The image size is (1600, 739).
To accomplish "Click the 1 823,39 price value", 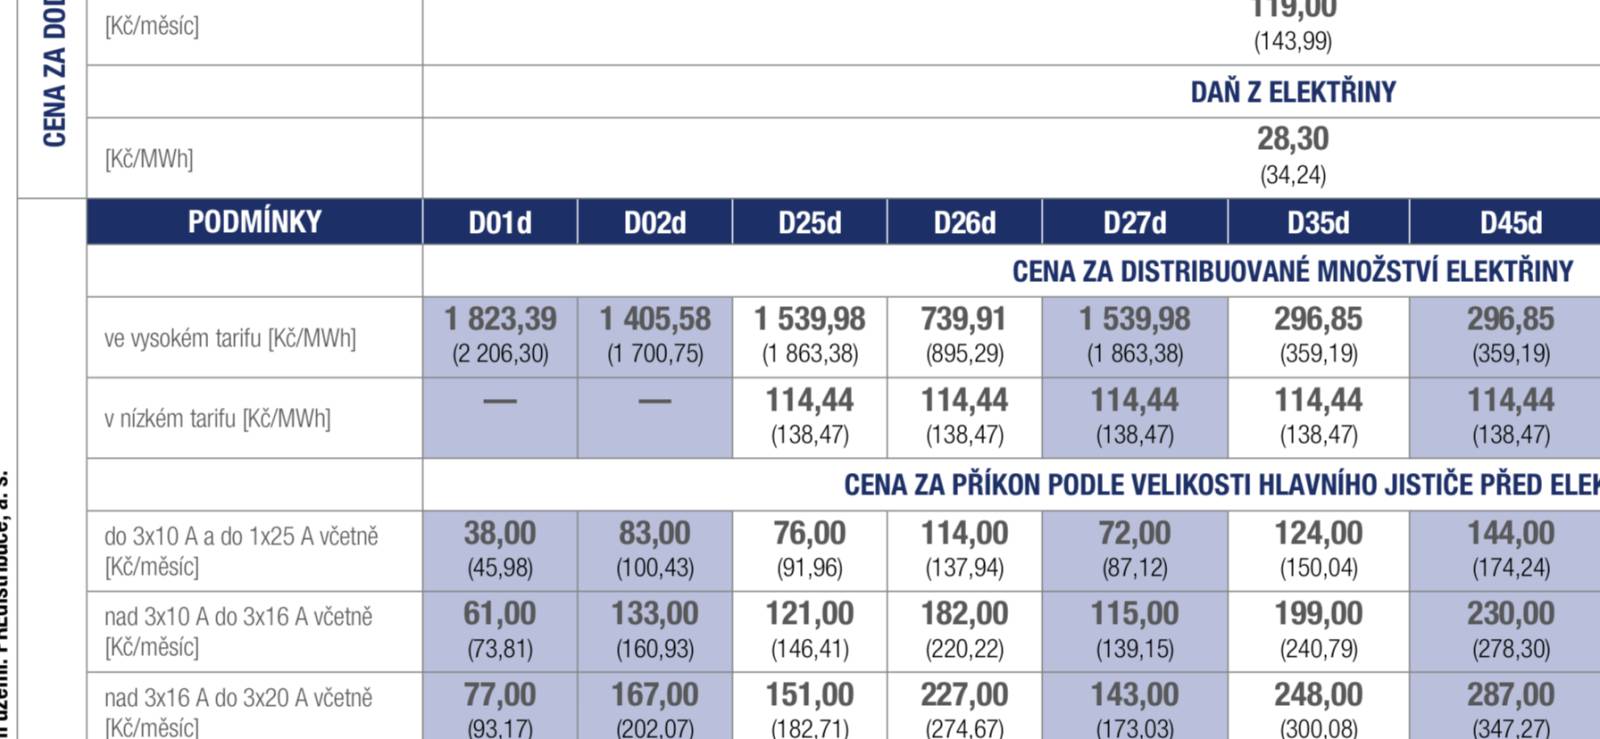I will tap(500, 319).
